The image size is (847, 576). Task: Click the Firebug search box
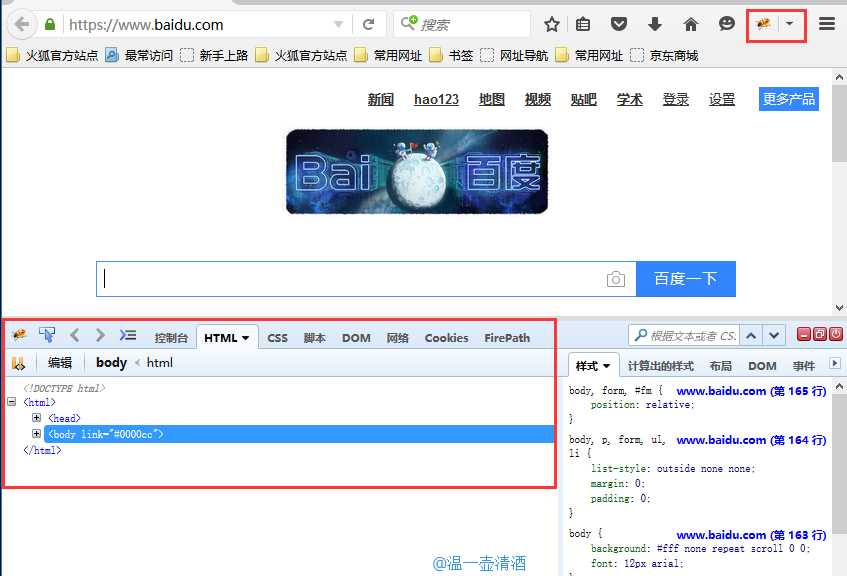pos(684,336)
